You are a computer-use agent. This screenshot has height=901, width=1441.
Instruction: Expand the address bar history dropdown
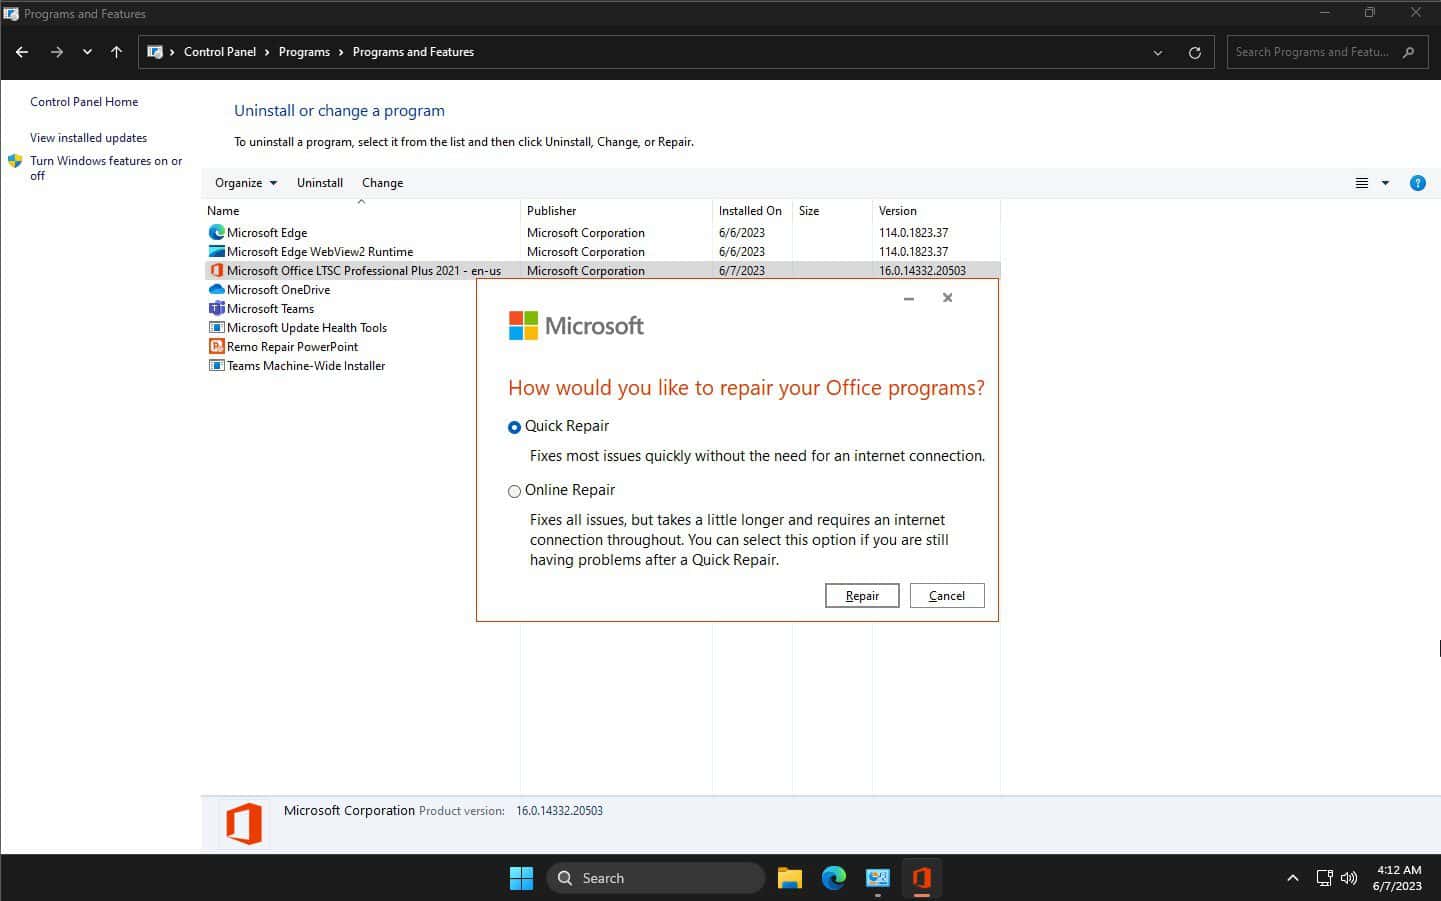point(1158,52)
